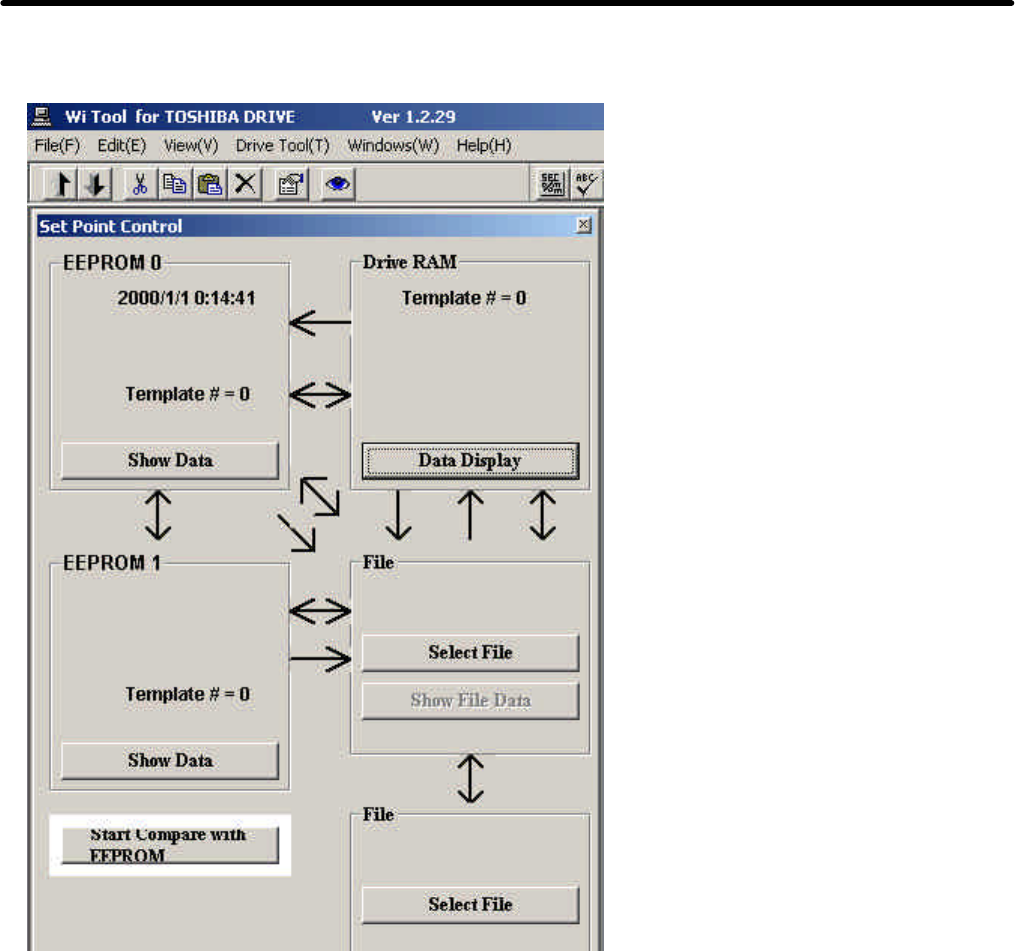Click rightmost vertical double arrow below Data Display
Image resolution: width=1015 pixels, height=951 pixels.
click(x=542, y=515)
